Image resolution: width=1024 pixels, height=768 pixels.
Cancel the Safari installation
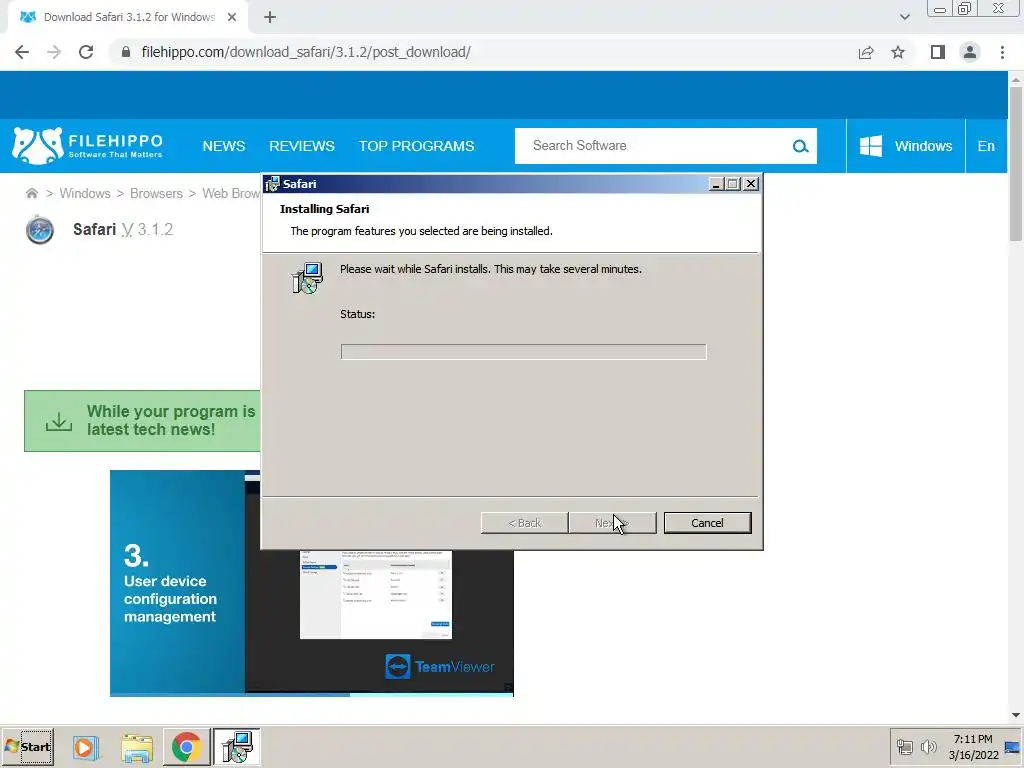707,523
